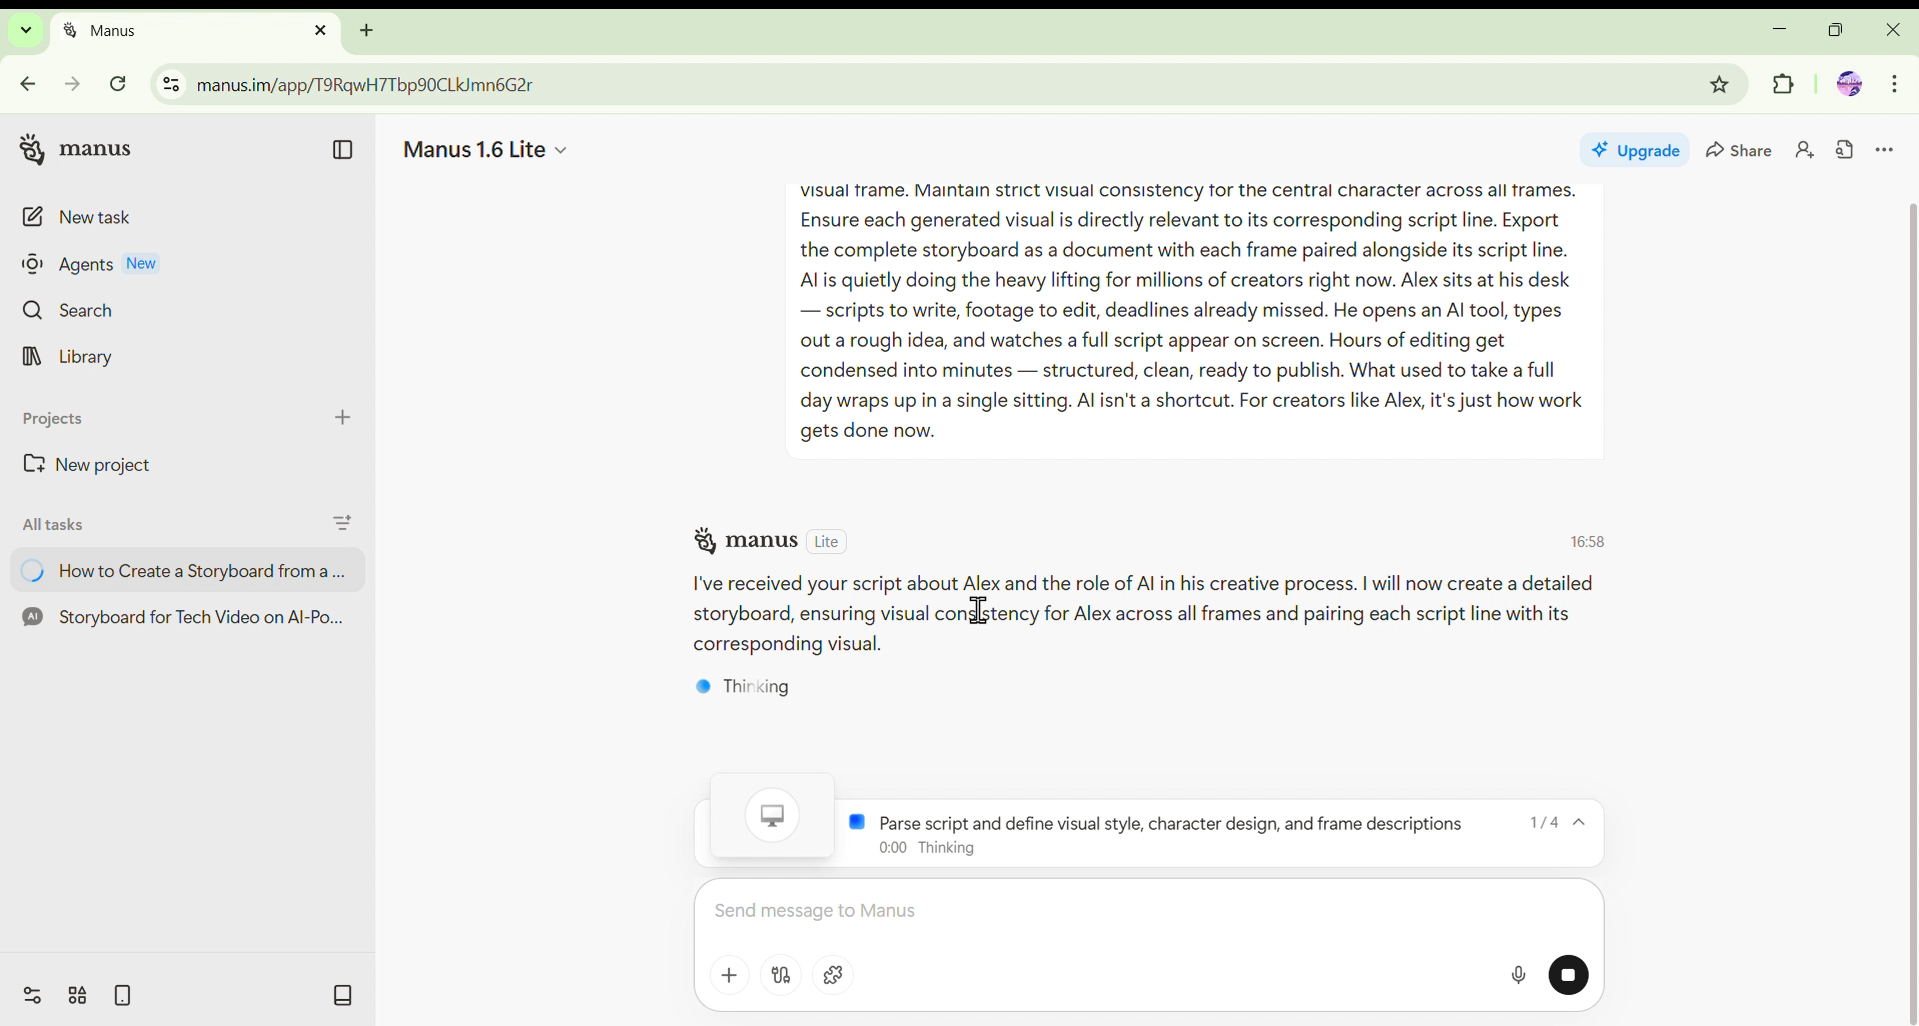
Task: Open the browser extensions puzzle icon
Action: pos(1783,86)
